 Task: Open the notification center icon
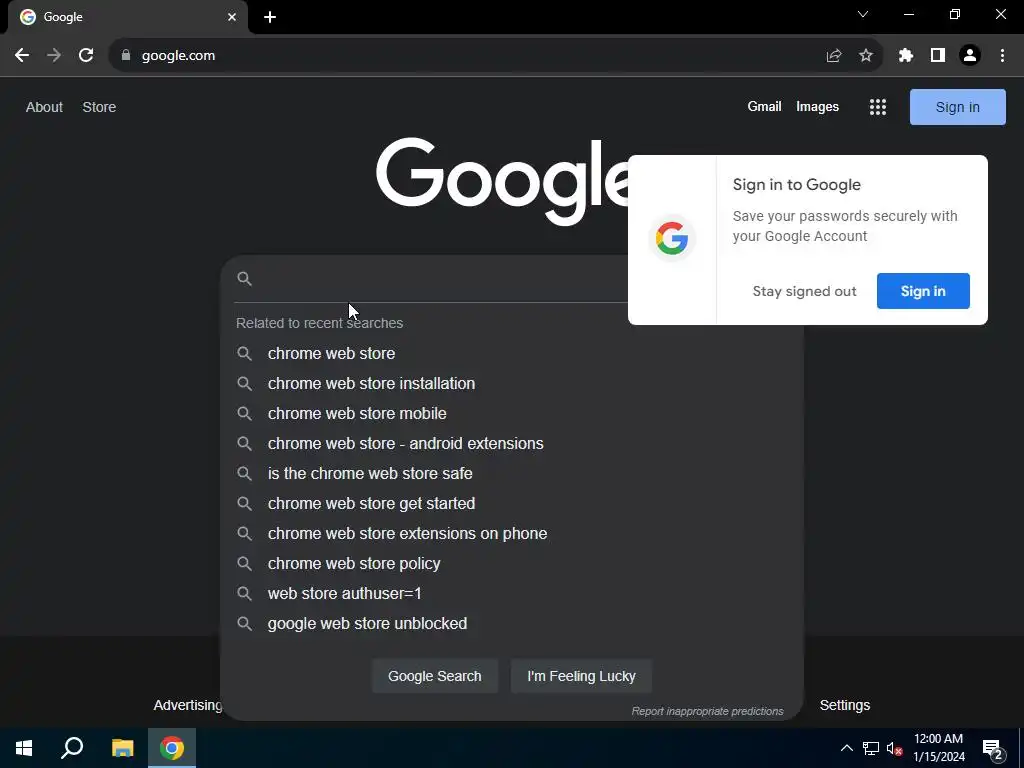tap(993, 749)
